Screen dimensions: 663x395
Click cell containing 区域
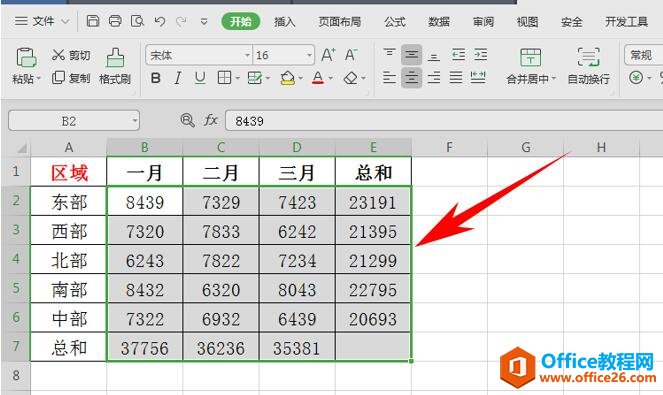coord(68,172)
